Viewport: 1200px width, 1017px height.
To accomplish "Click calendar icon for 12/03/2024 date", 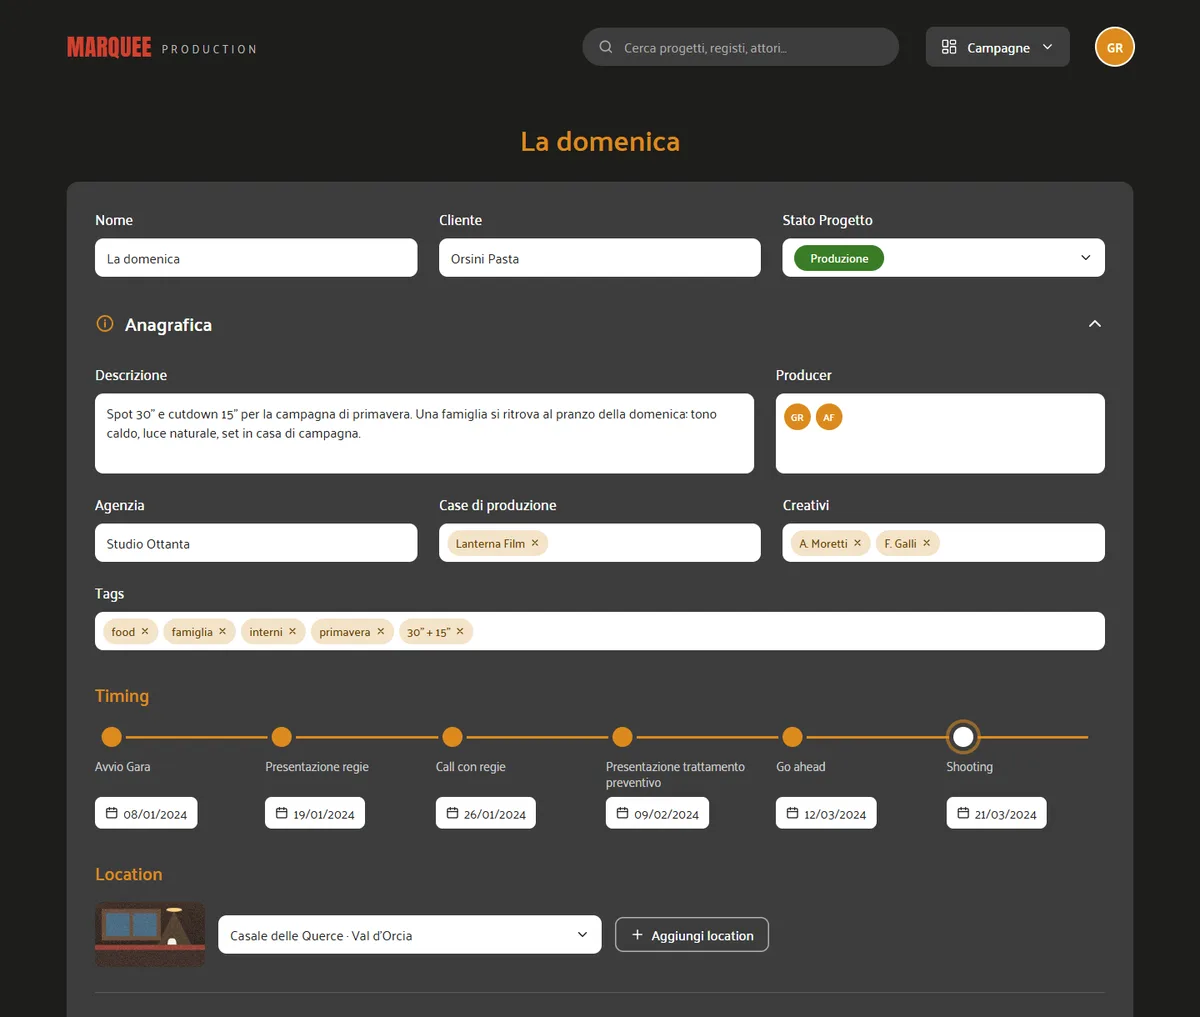I will (792, 813).
